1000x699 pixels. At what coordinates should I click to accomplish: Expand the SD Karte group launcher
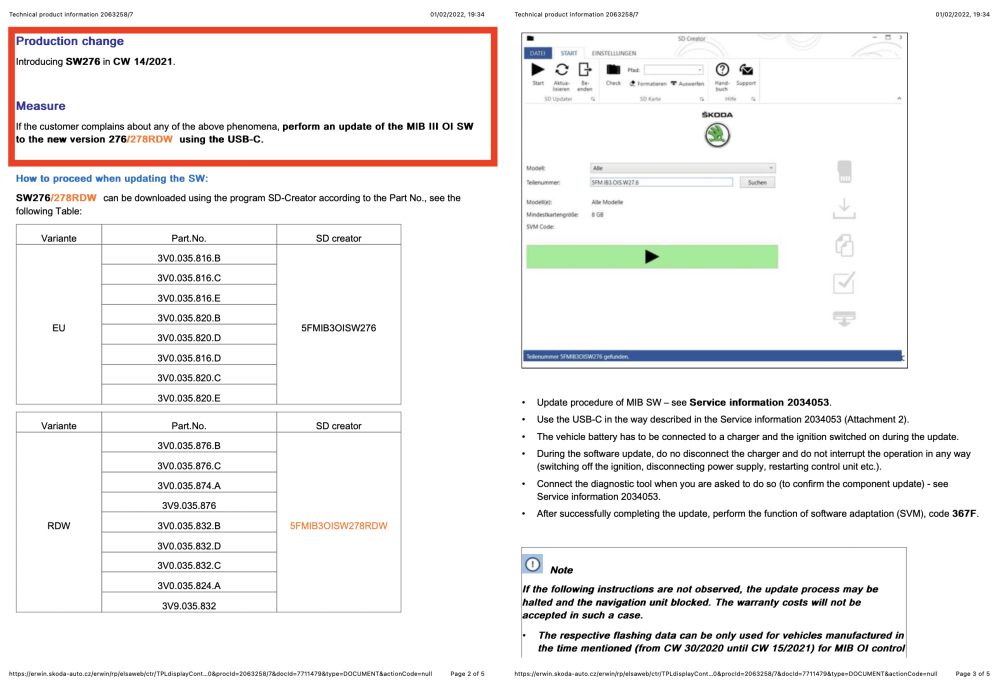pos(702,99)
